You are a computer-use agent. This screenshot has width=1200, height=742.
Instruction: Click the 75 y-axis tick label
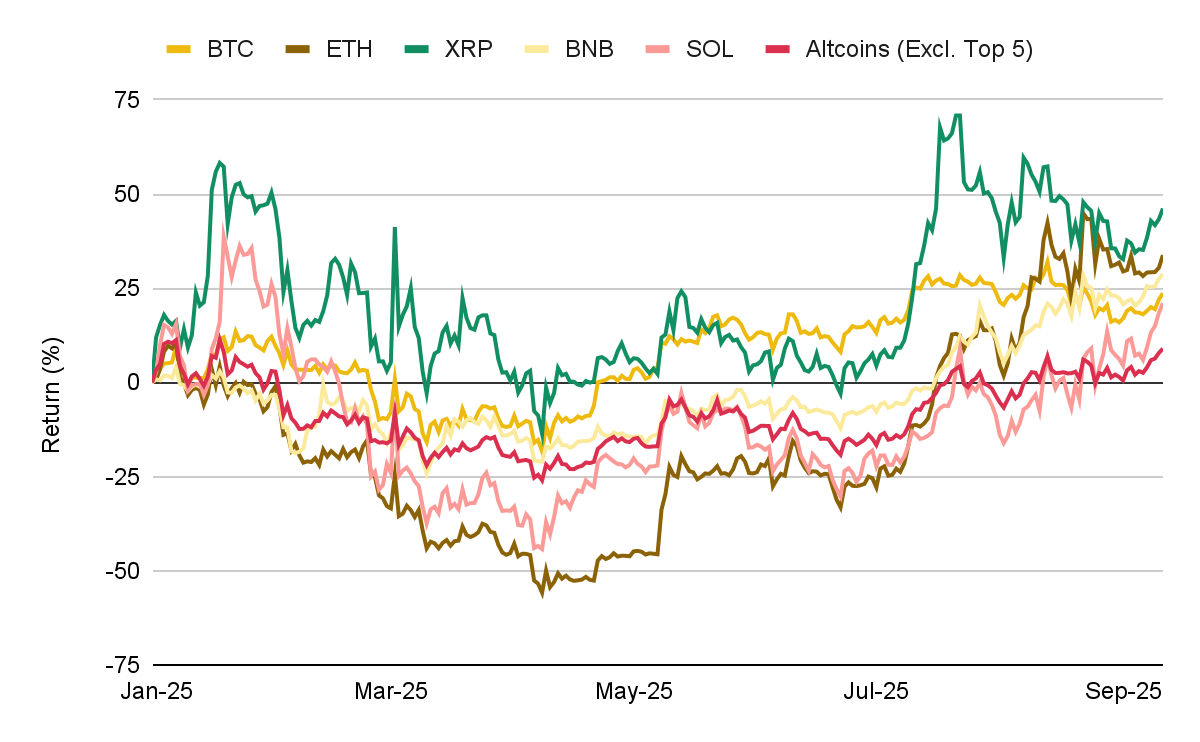point(126,100)
